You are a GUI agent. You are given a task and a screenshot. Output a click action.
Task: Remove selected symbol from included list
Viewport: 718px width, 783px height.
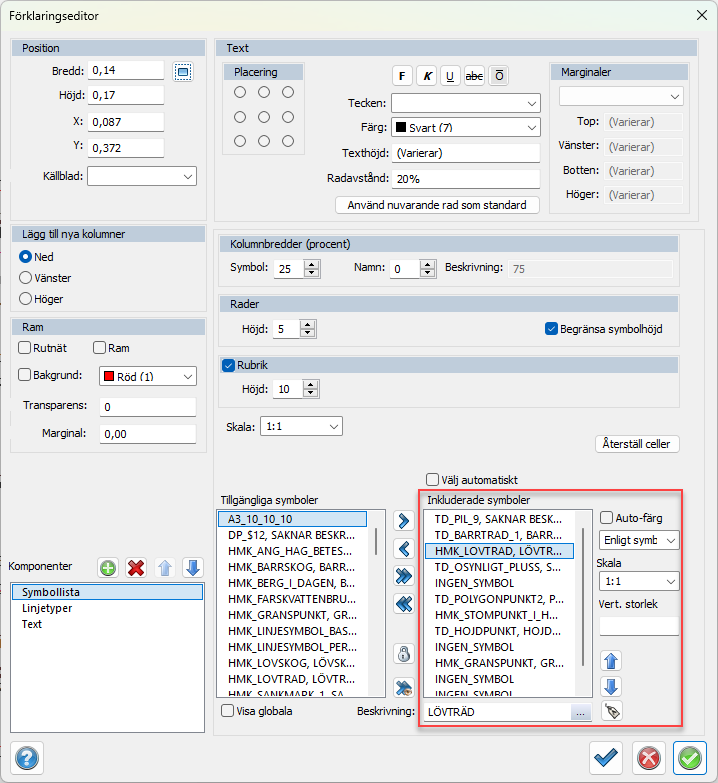(405, 548)
